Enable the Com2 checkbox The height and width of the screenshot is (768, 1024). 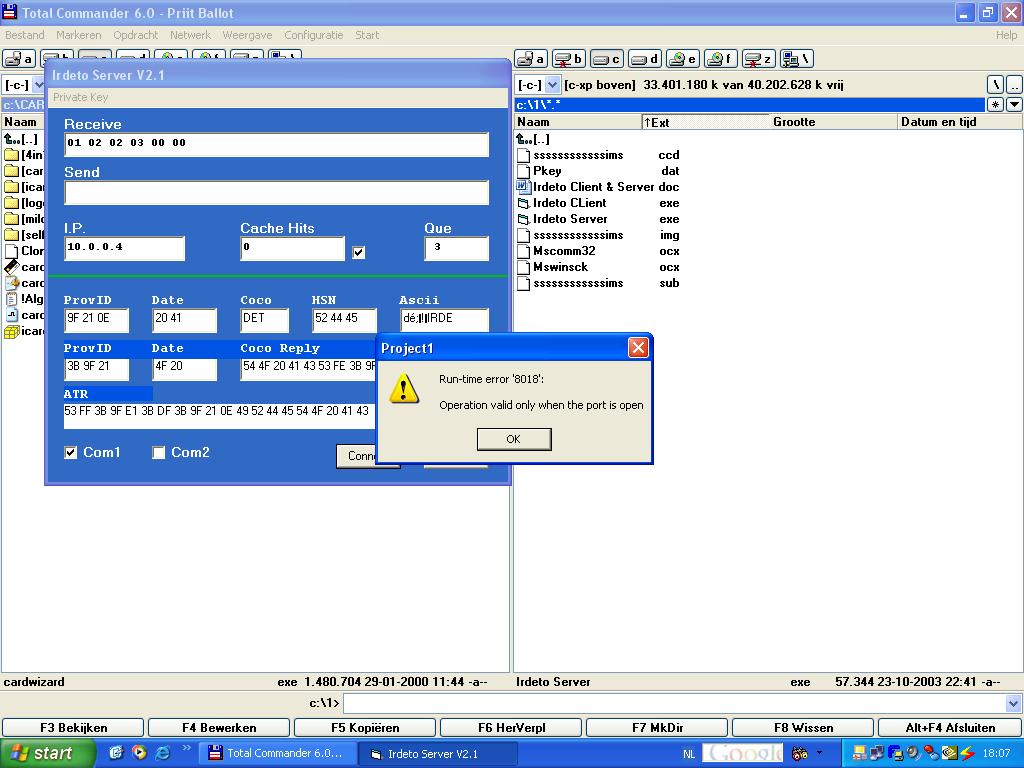(x=159, y=453)
